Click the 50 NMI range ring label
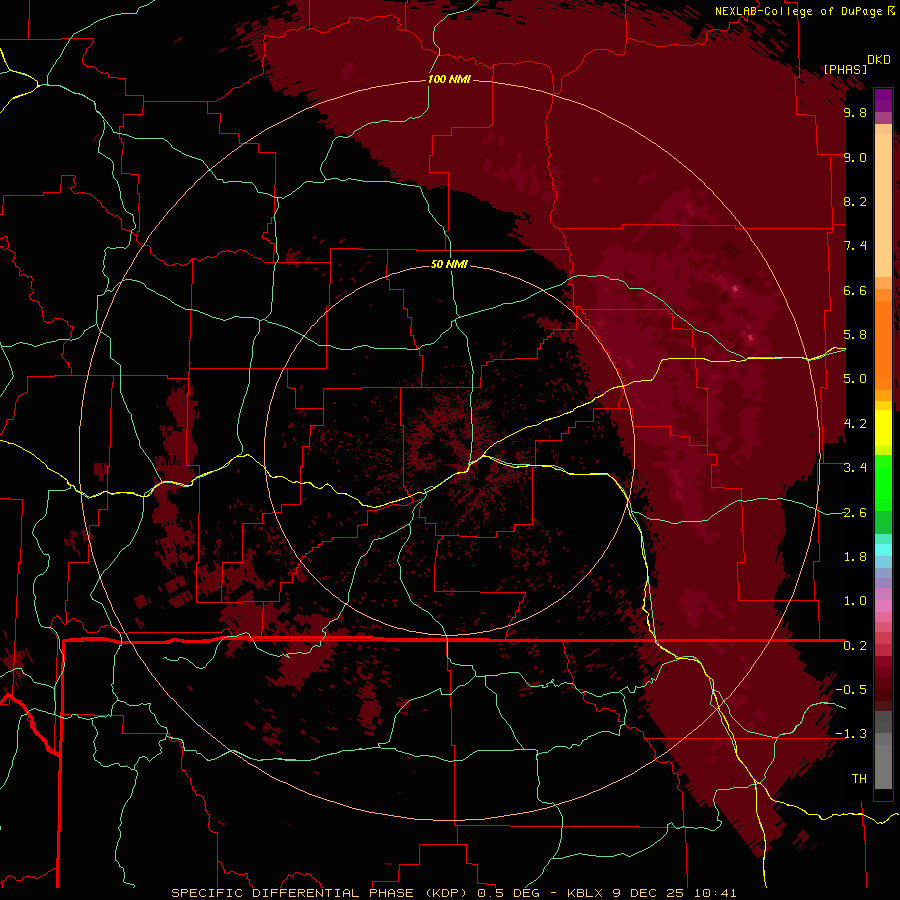Viewport: 900px width, 900px height. pos(449,265)
